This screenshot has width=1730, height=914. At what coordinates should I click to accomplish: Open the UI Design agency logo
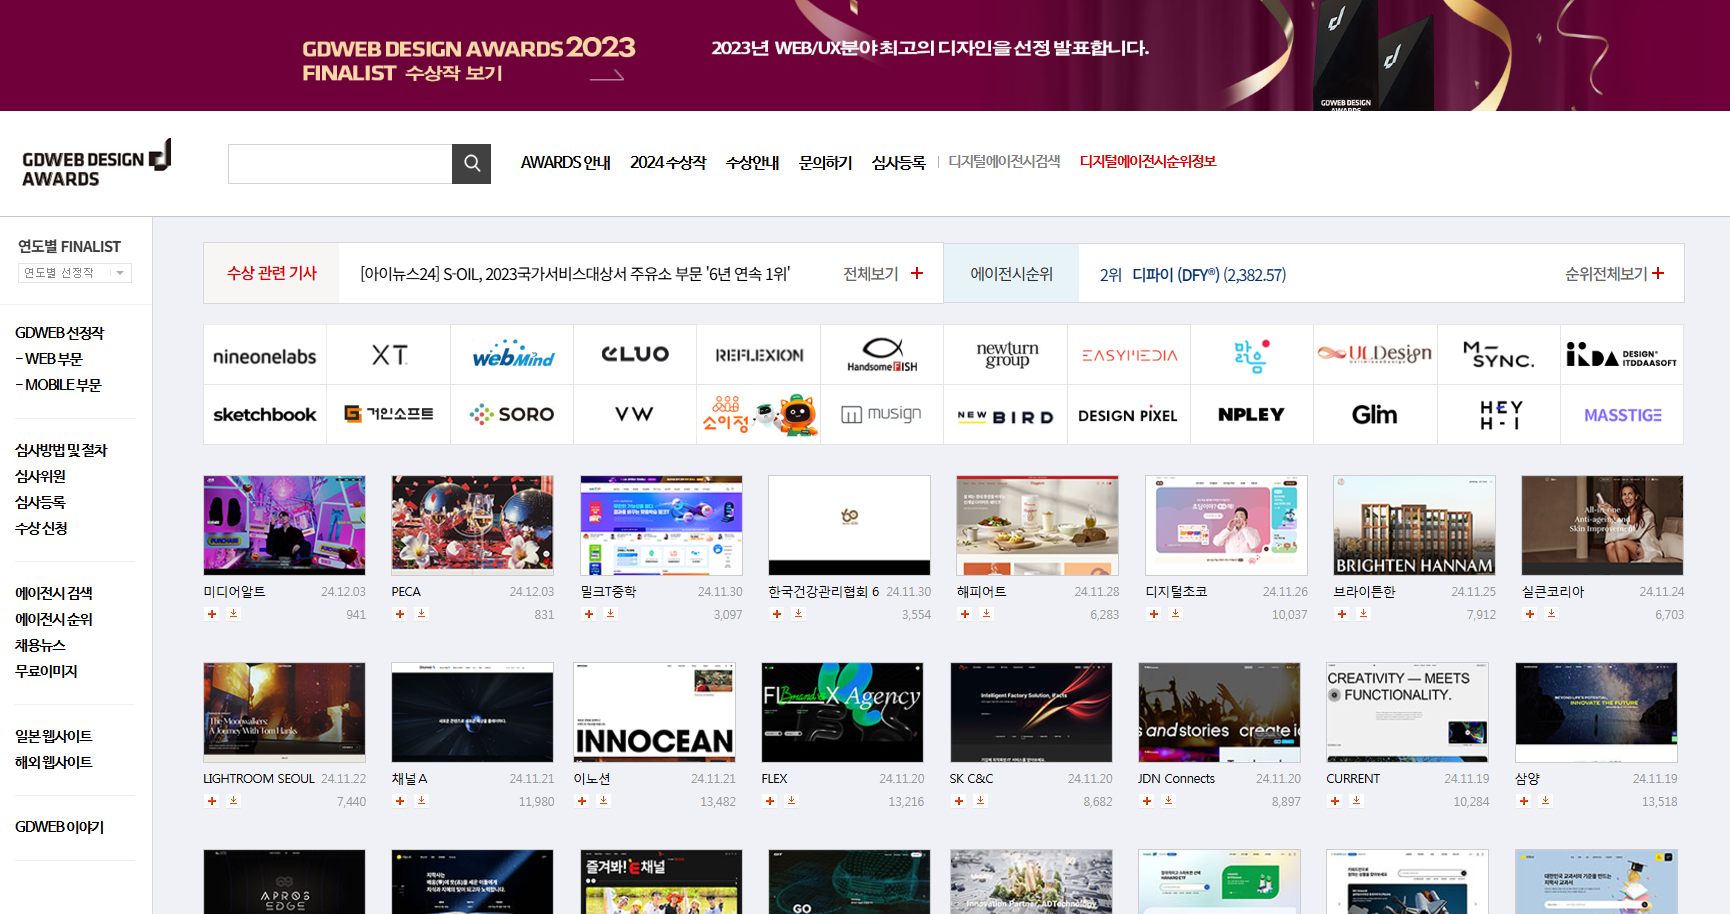coord(1375,356)
